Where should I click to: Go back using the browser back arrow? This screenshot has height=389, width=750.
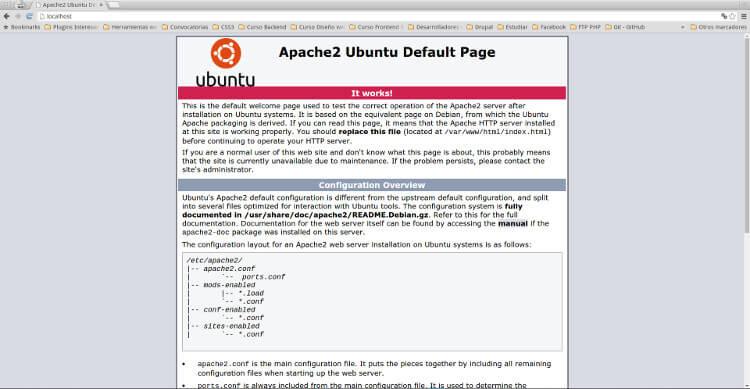(x=7, y=16)
